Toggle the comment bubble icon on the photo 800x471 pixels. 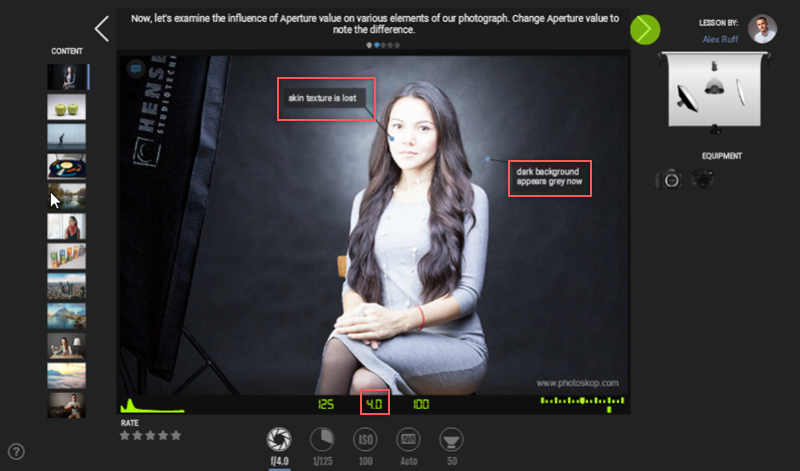(136, 69)
